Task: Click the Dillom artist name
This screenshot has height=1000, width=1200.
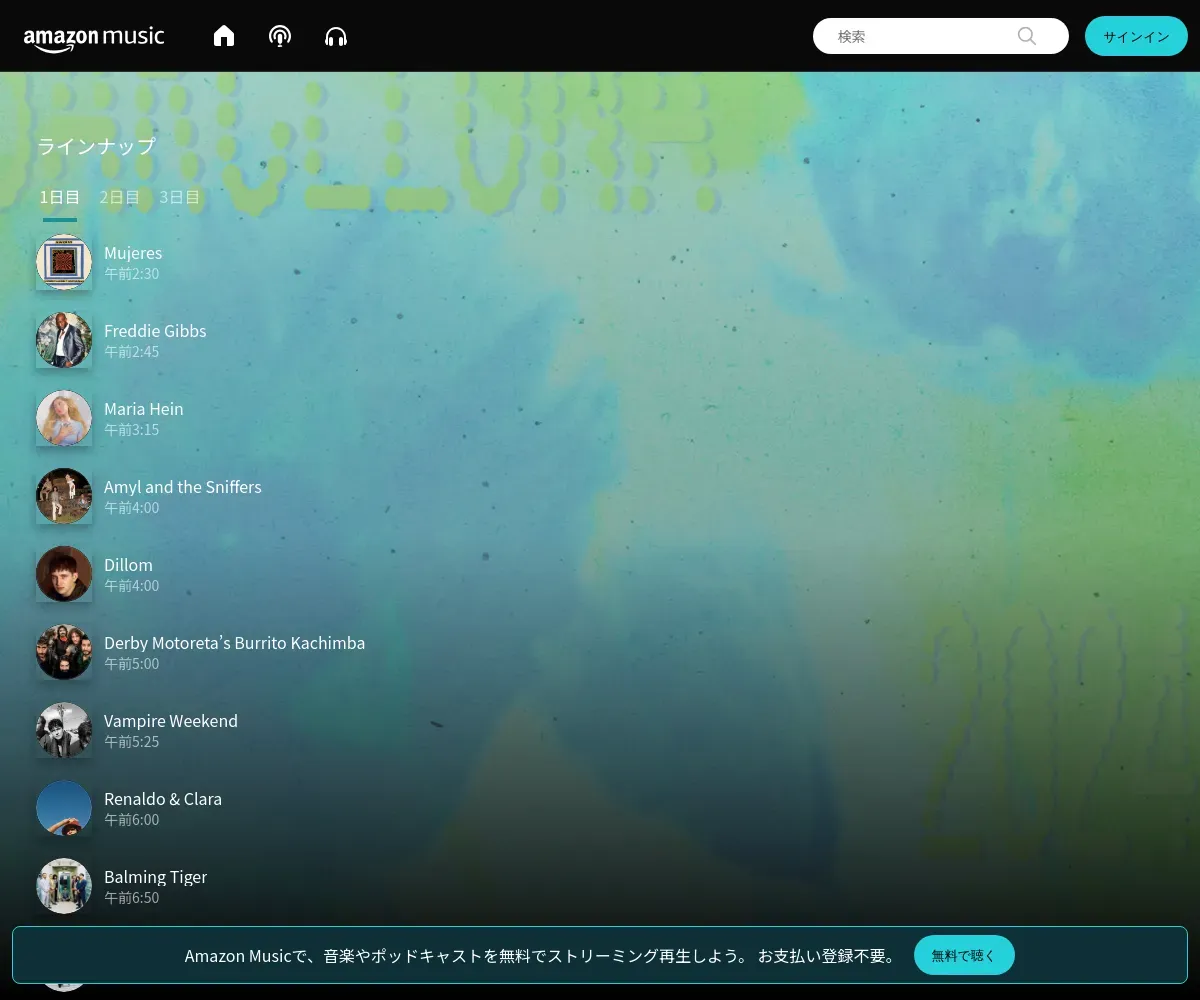Action: pyautogui.click(x=128, y=565)
